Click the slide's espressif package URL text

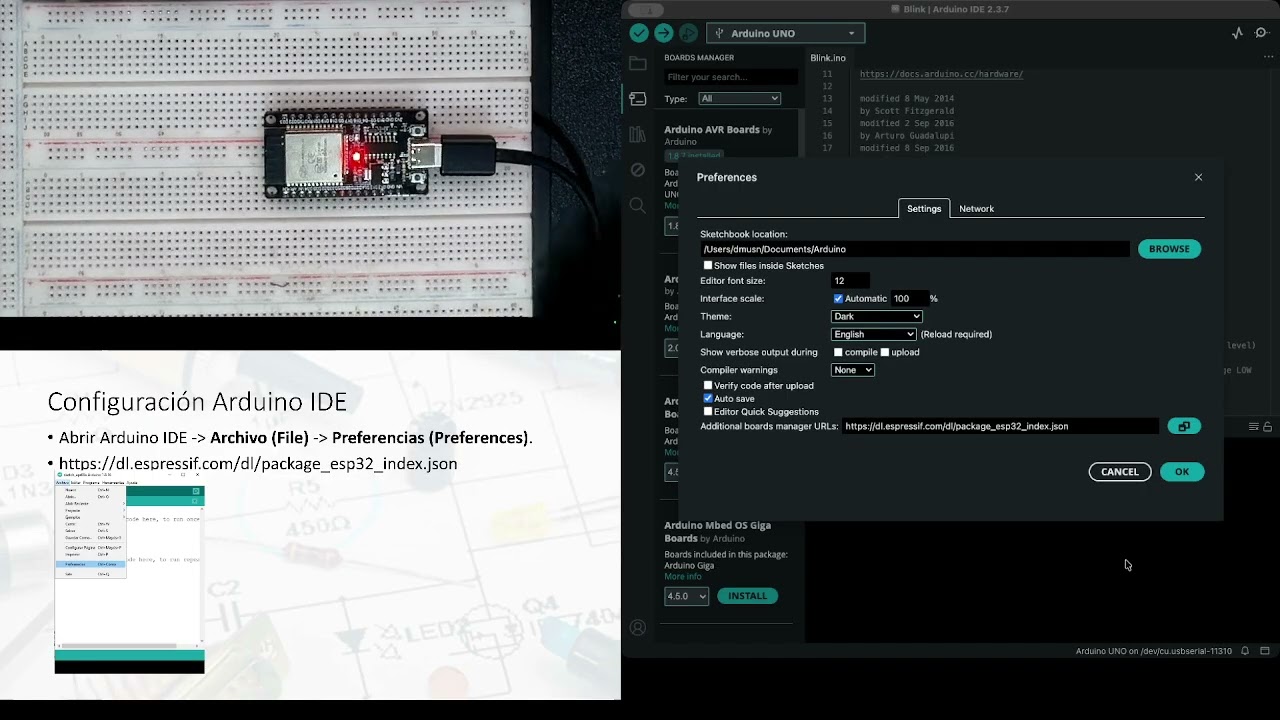click(x=258, y=464)
